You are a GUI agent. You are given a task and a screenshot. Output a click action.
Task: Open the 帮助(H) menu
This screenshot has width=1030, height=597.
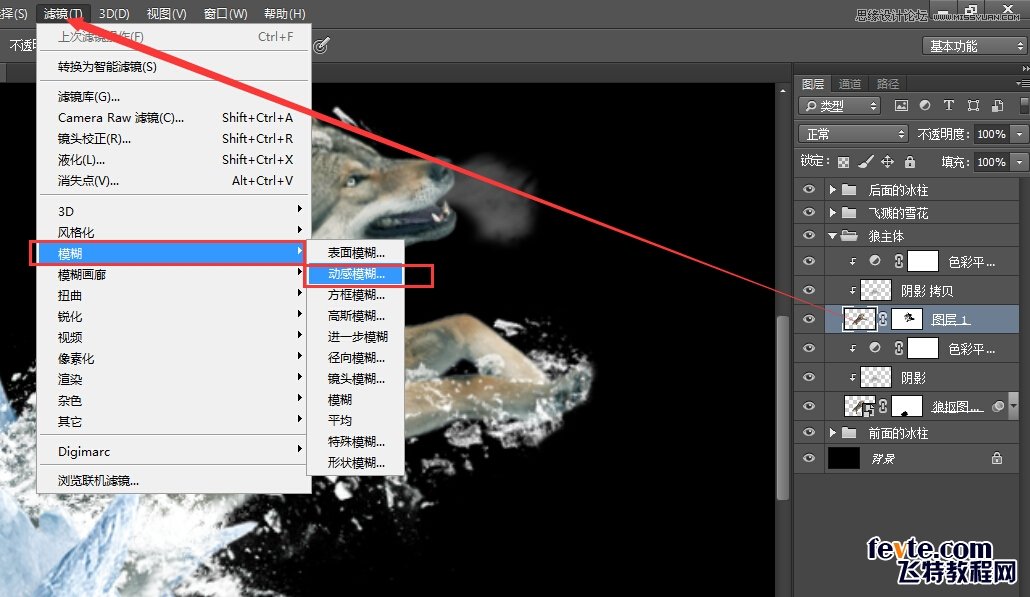[x=284, y=13]
